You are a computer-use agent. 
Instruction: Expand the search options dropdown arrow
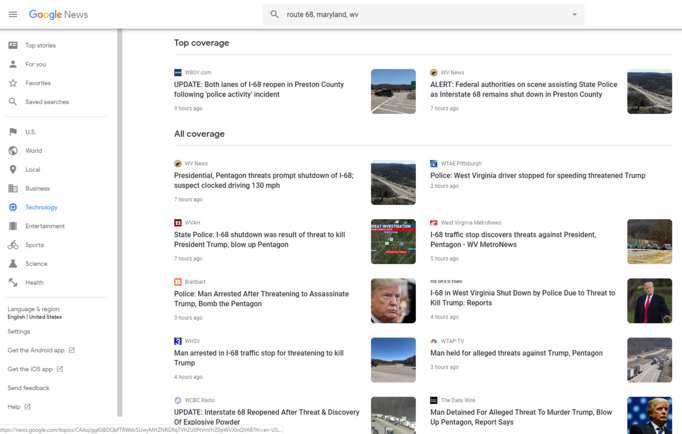(574, 14)
